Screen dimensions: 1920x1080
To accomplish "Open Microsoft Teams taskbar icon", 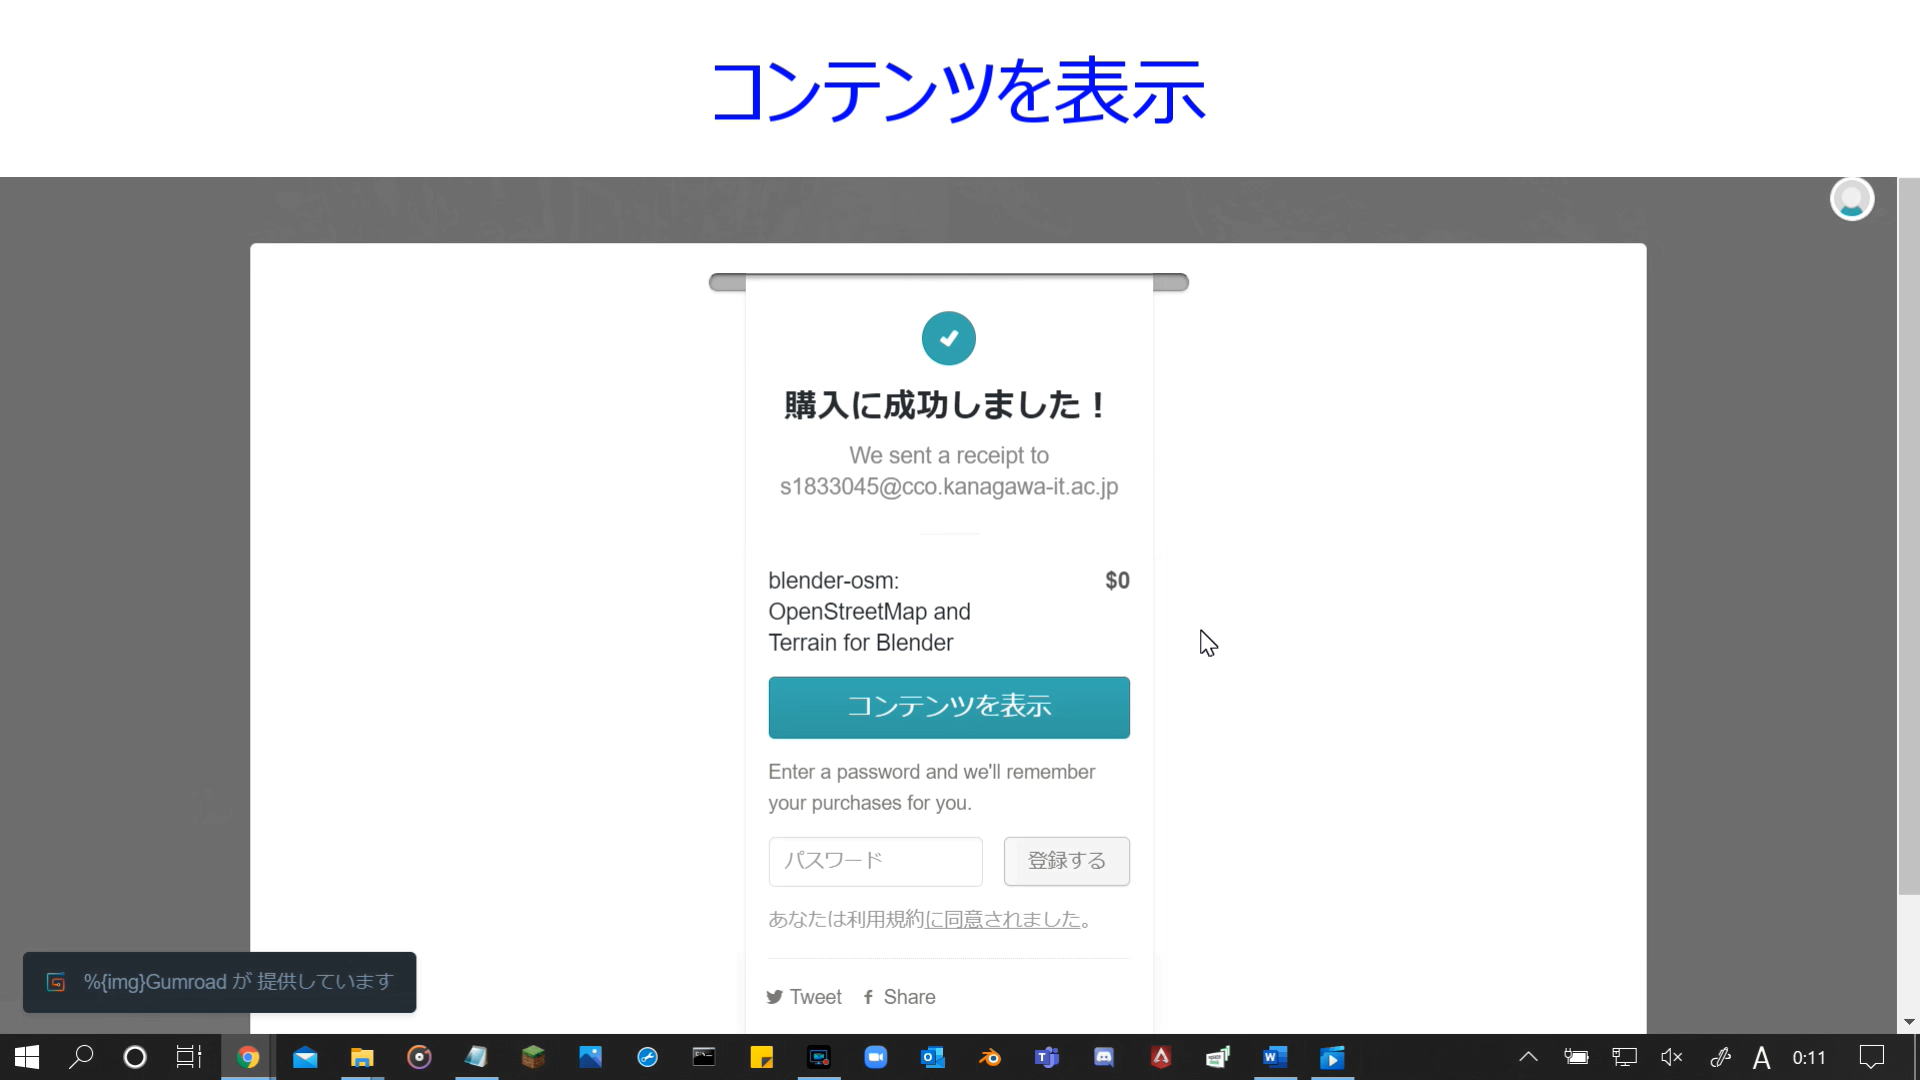I will point(1047,1057).
